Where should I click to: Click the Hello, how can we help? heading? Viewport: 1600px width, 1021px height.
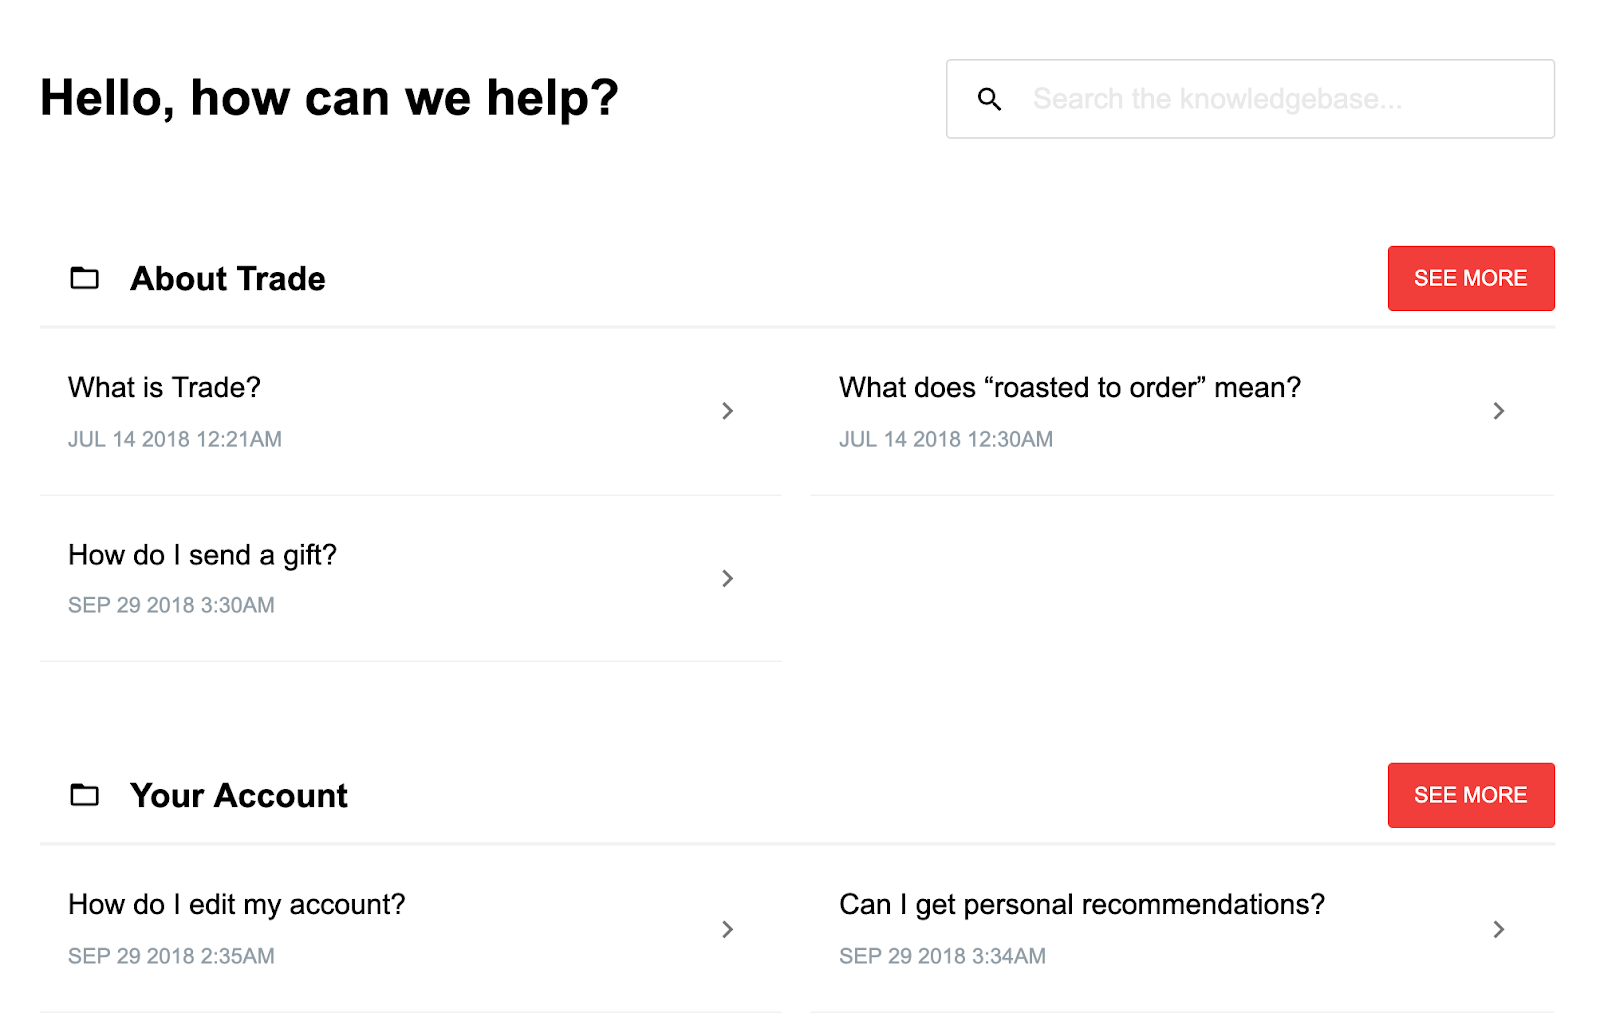(329, 98)
